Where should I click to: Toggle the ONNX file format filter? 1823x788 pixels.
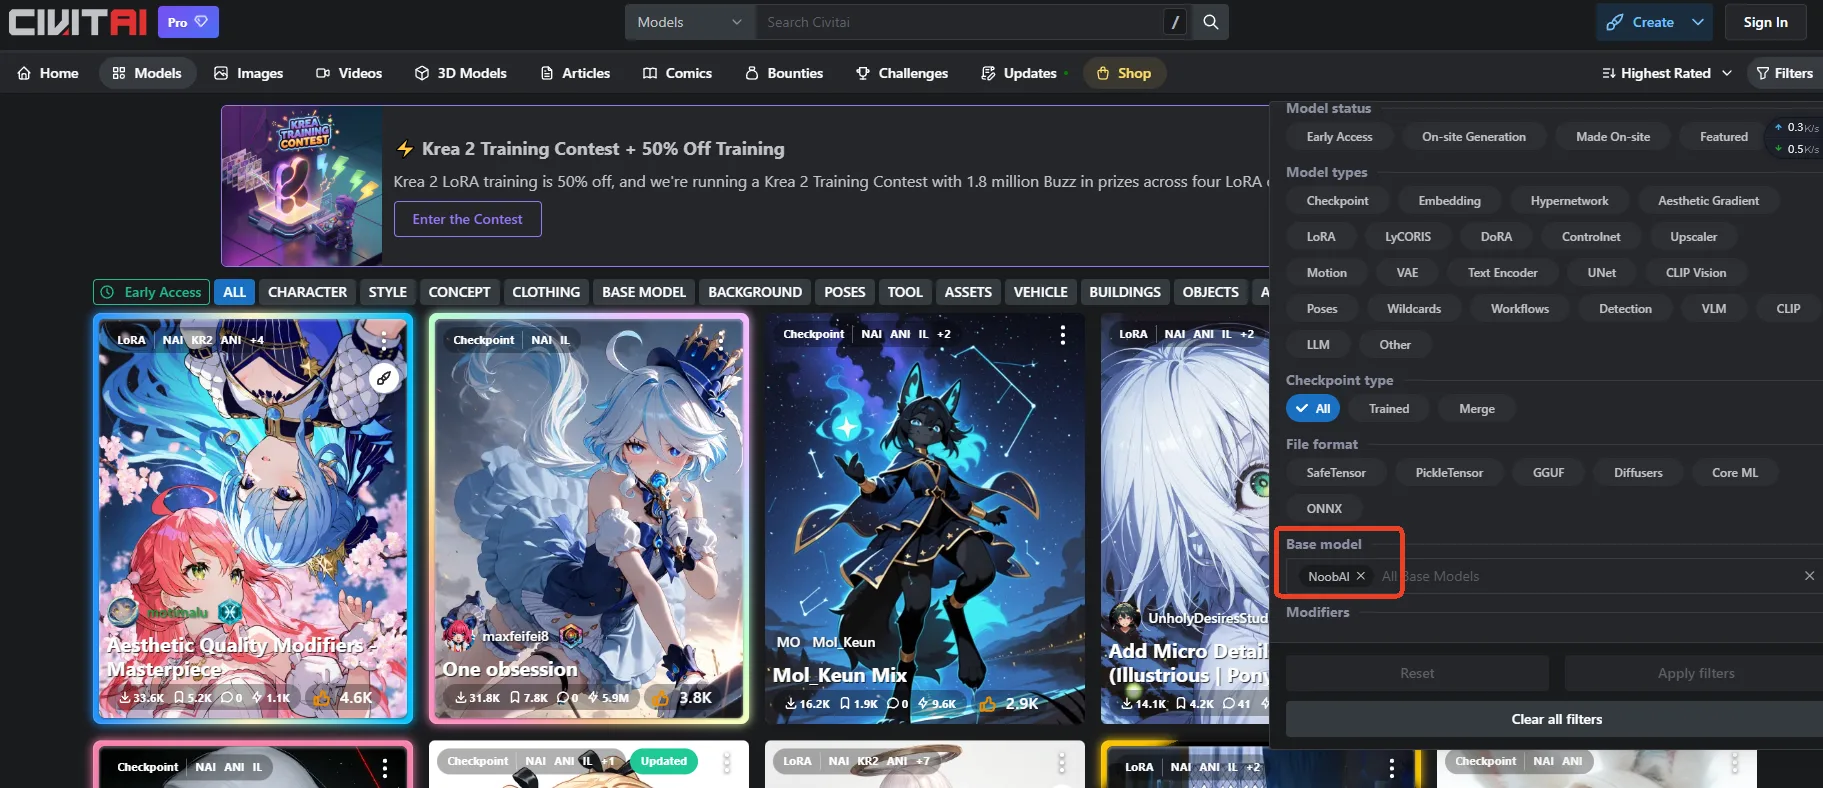pos(1324,509)
